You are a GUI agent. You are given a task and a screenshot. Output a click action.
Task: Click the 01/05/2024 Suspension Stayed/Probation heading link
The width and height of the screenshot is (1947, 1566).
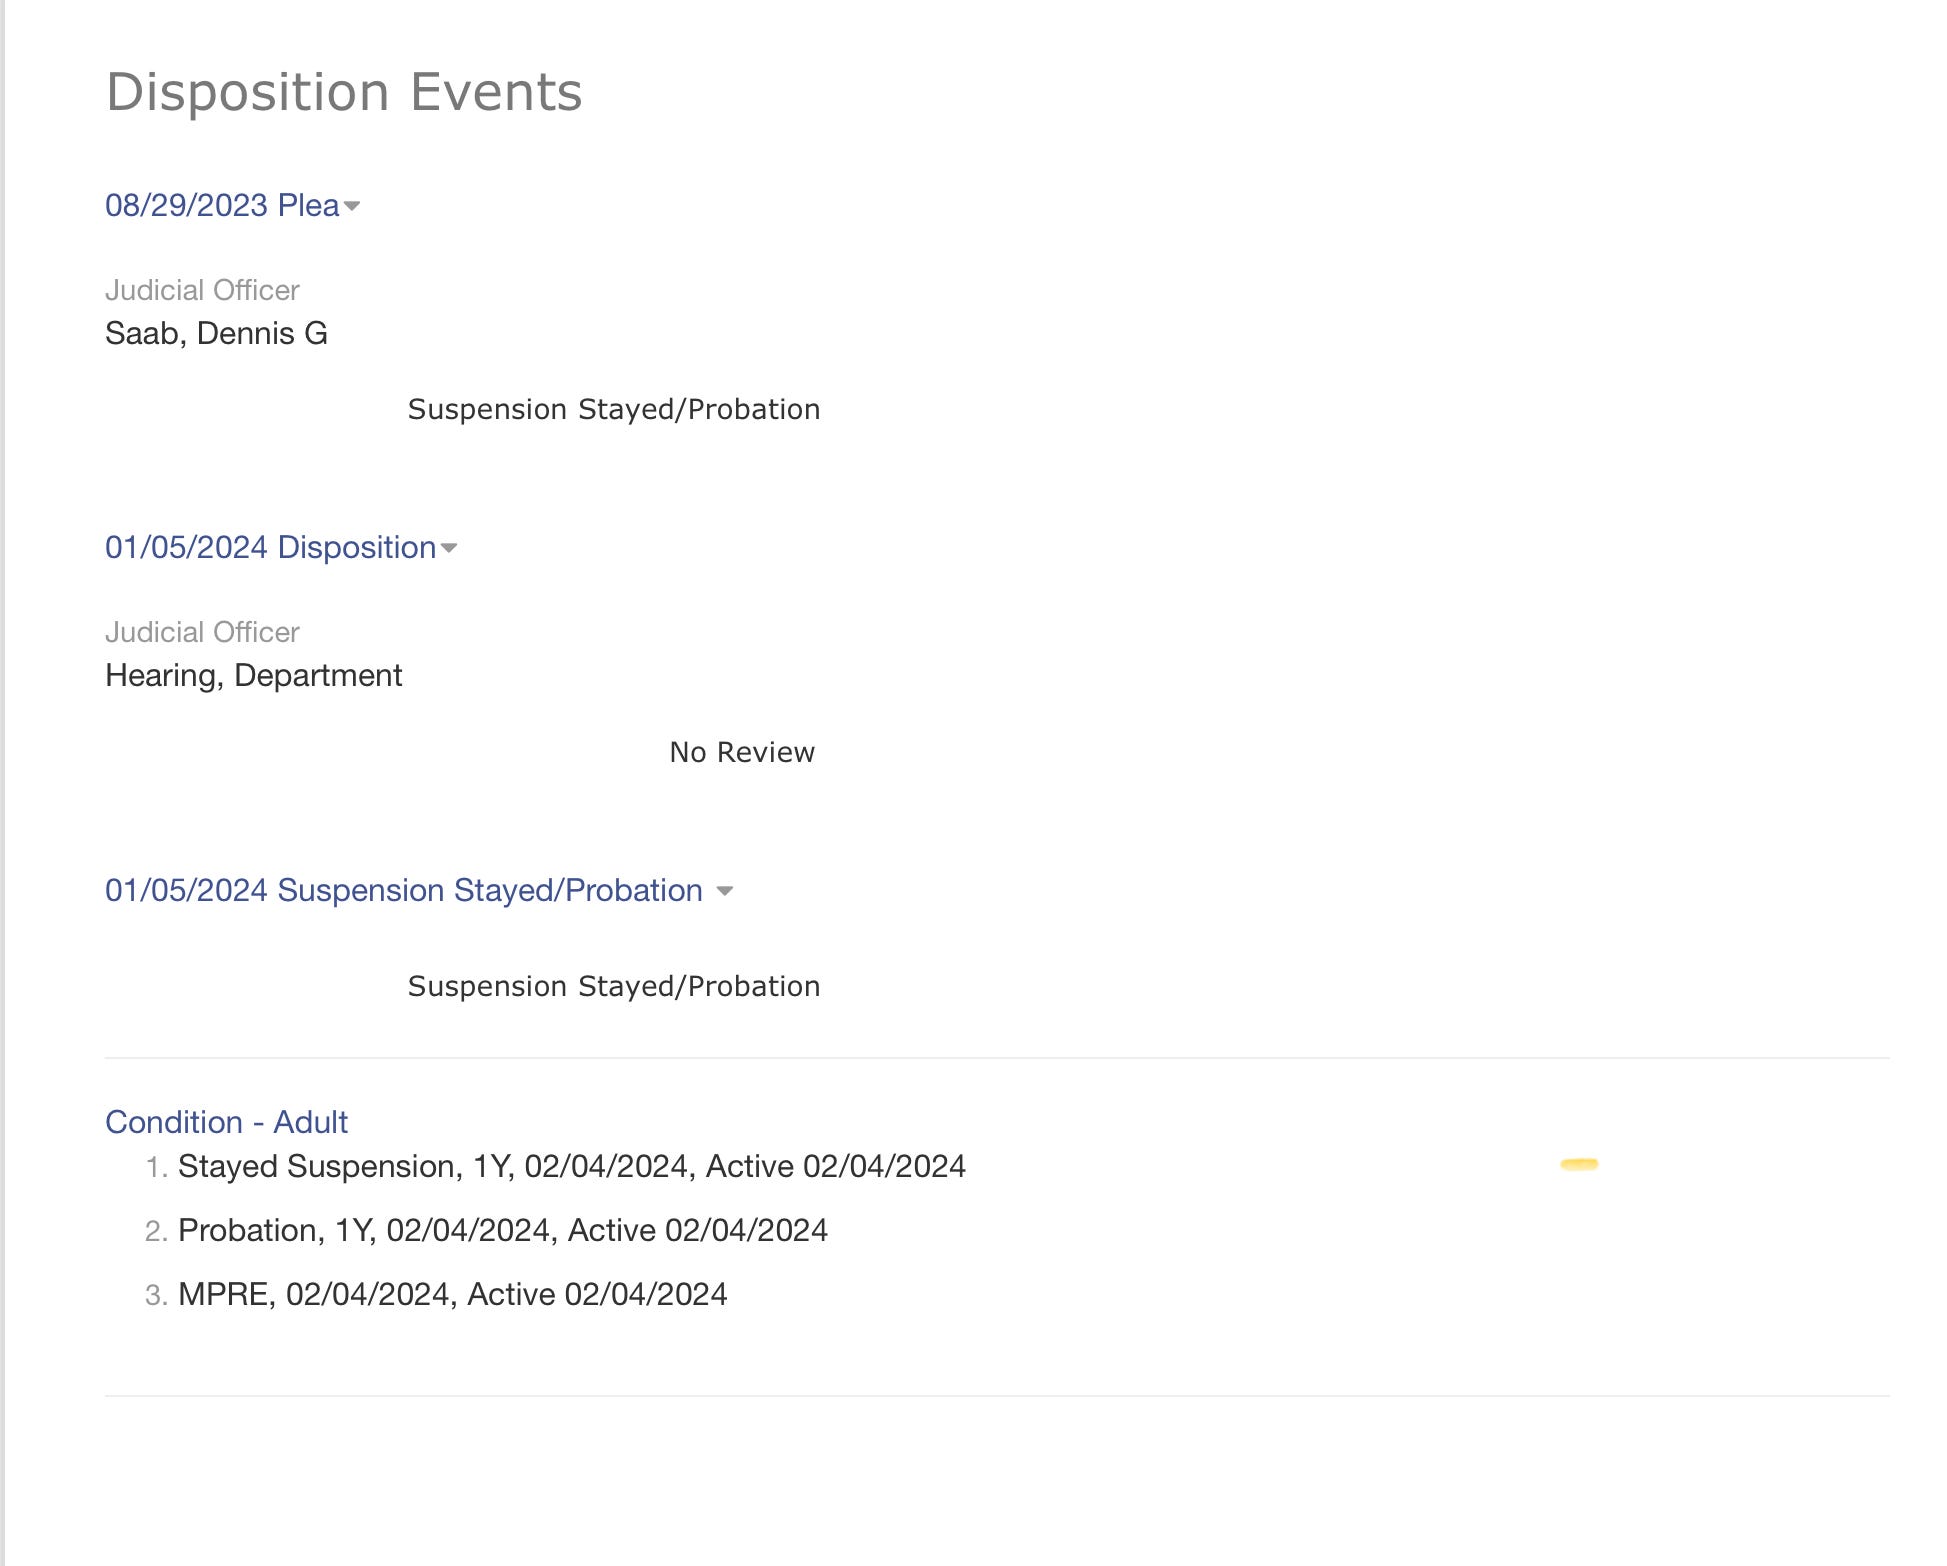coord(403,890)
